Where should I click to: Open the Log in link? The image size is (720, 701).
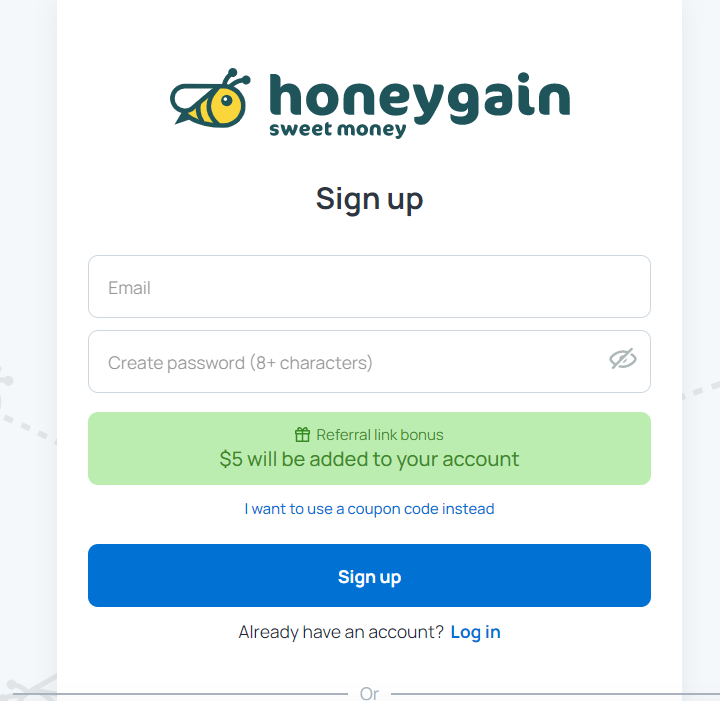click(x=475, y=632)
